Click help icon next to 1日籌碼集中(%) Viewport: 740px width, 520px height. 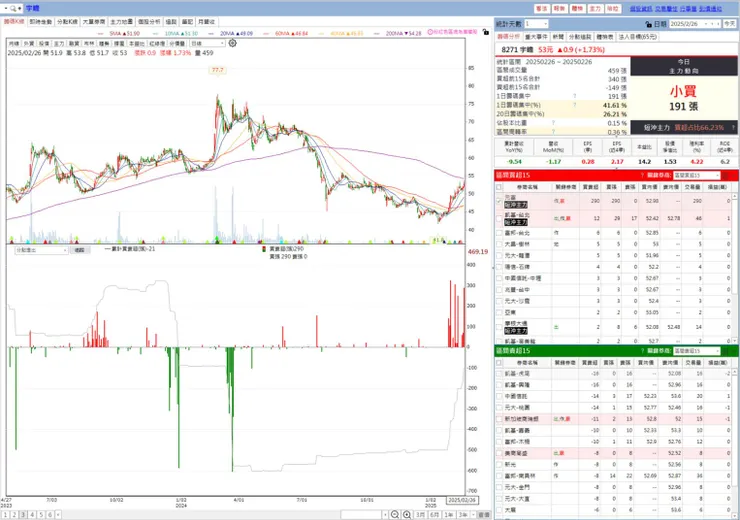[x=574, y=105]
